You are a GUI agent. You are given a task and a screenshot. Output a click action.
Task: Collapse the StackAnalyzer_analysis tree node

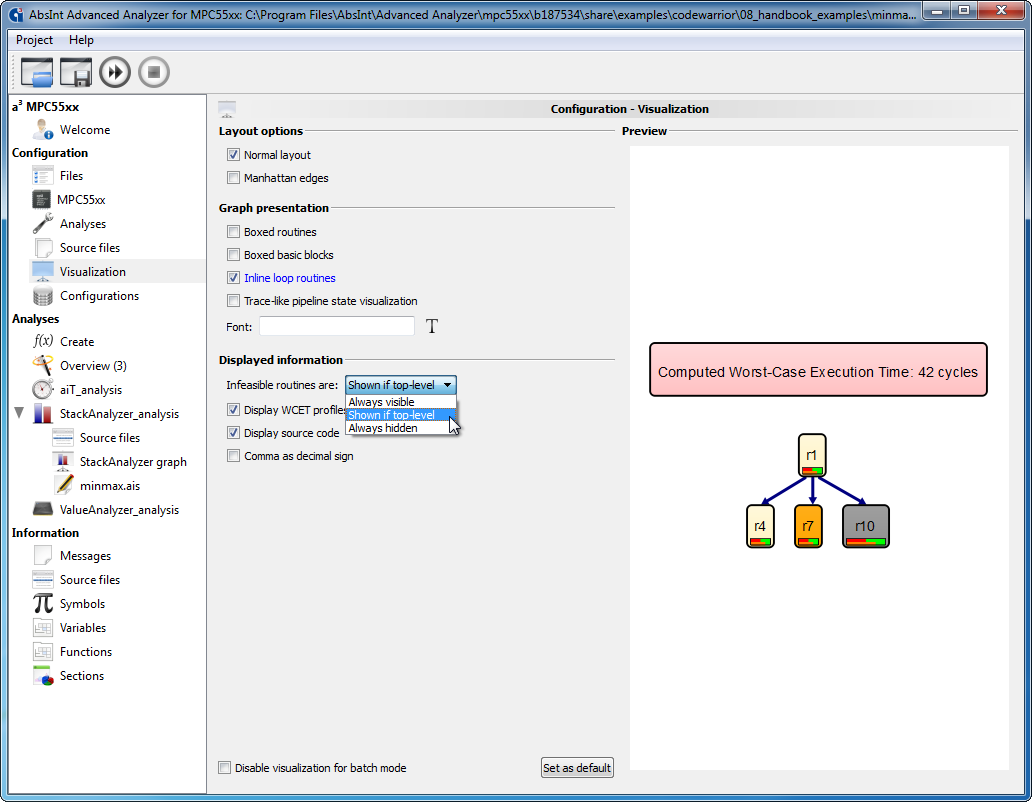[19, 413]
